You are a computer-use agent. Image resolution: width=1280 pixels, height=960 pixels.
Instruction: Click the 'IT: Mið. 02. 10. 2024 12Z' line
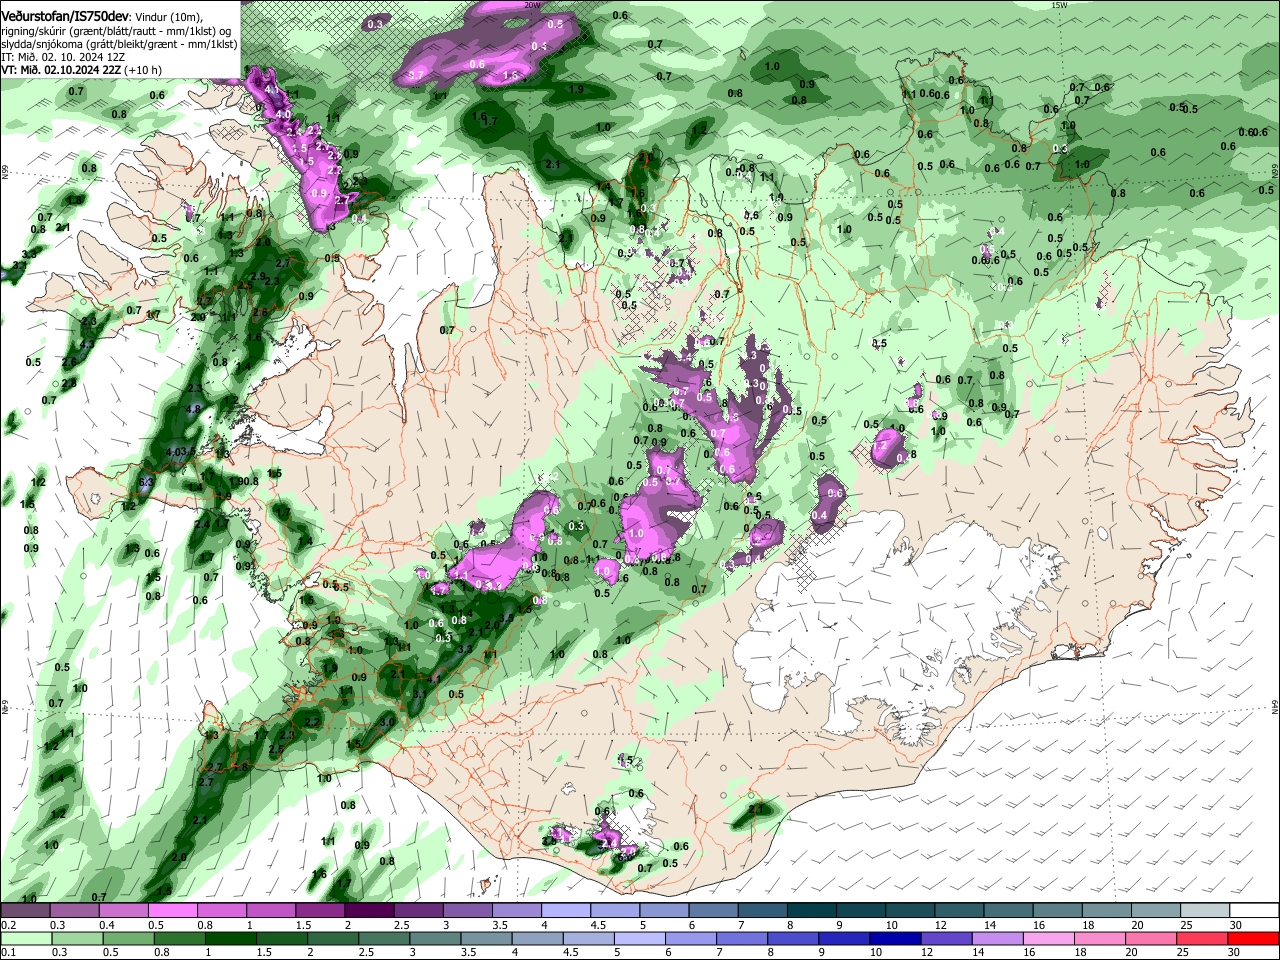pos(63,57)
